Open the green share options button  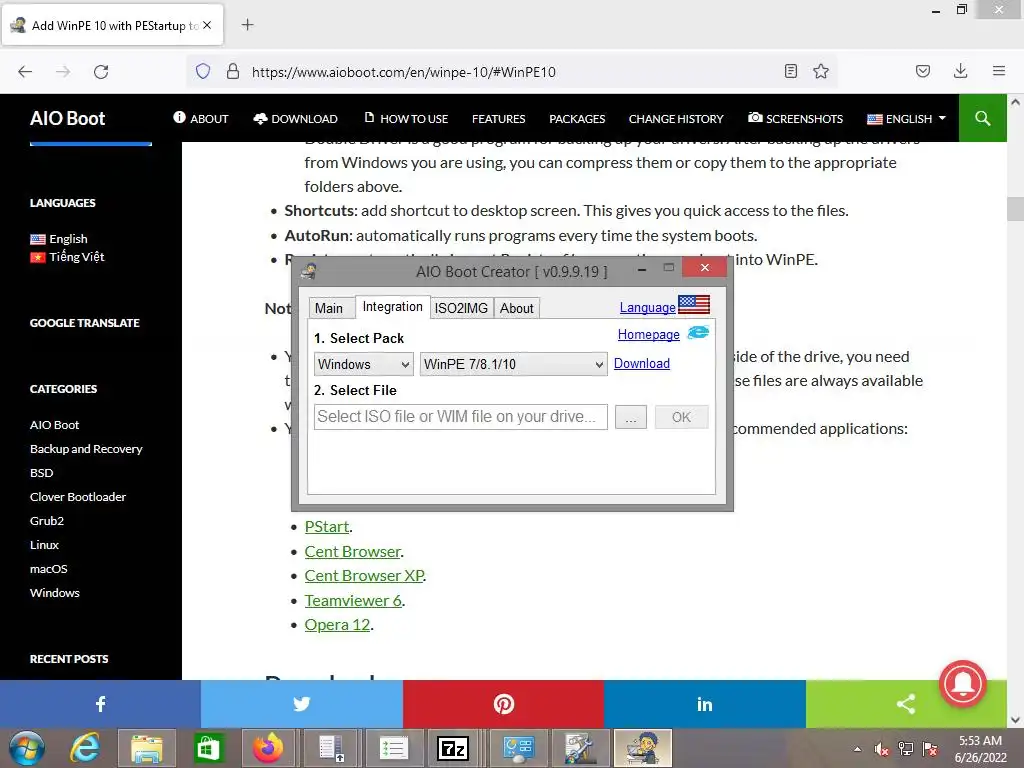pos(906,703)
